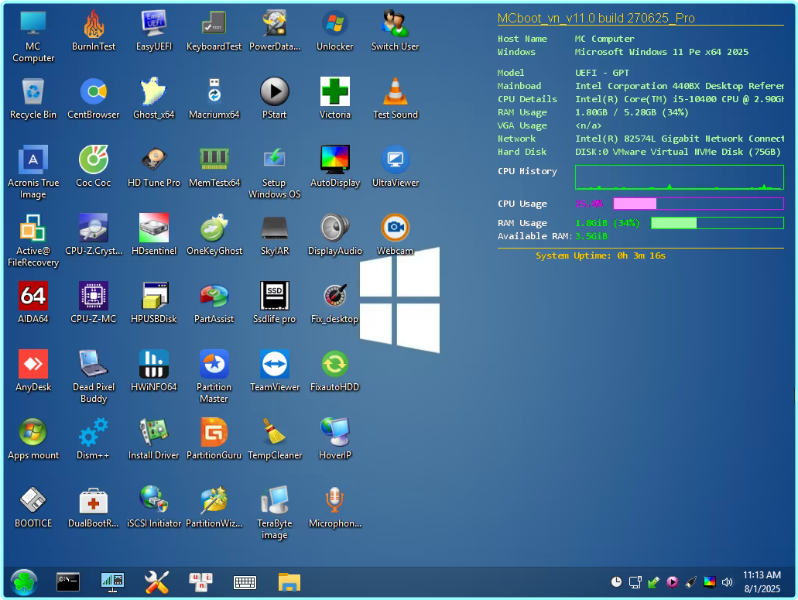Screen dimensions: 798x600
Task: Select the Macriumx64 shortcut
Action: (x=214, y=99)
